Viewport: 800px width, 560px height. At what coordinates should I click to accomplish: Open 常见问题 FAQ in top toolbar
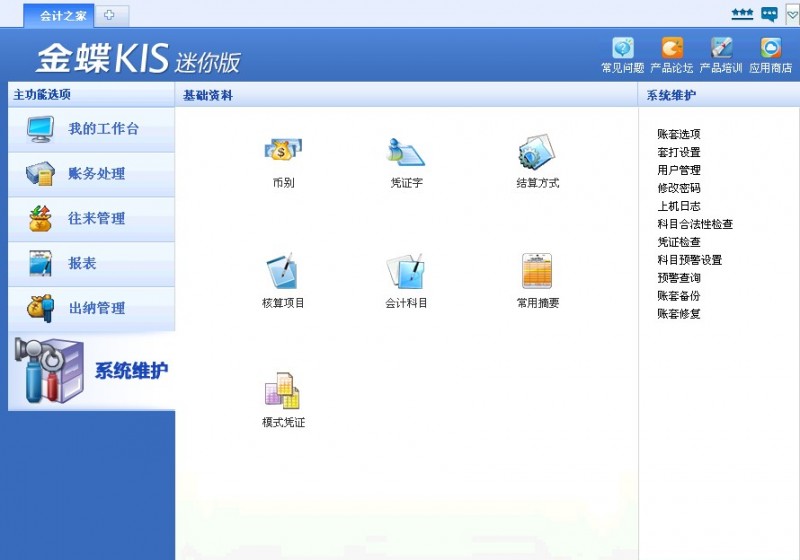(622, 48)
